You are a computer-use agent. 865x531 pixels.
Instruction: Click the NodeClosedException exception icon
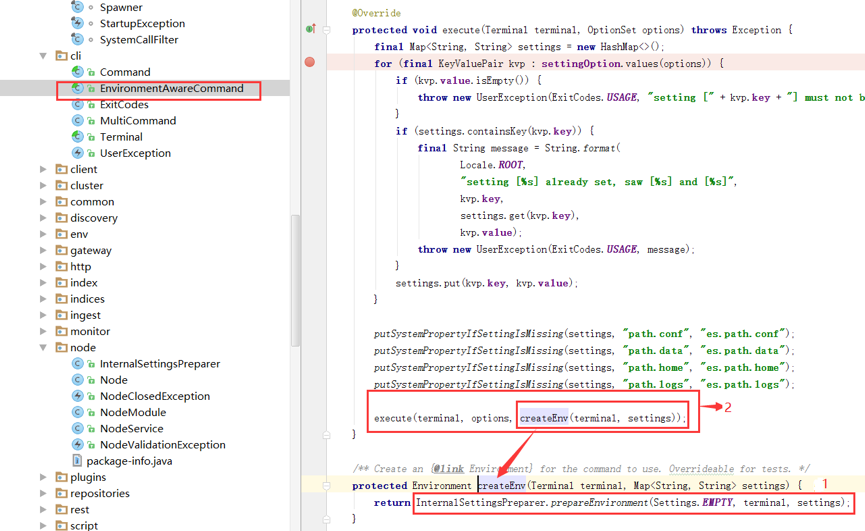tap(77, 396)
